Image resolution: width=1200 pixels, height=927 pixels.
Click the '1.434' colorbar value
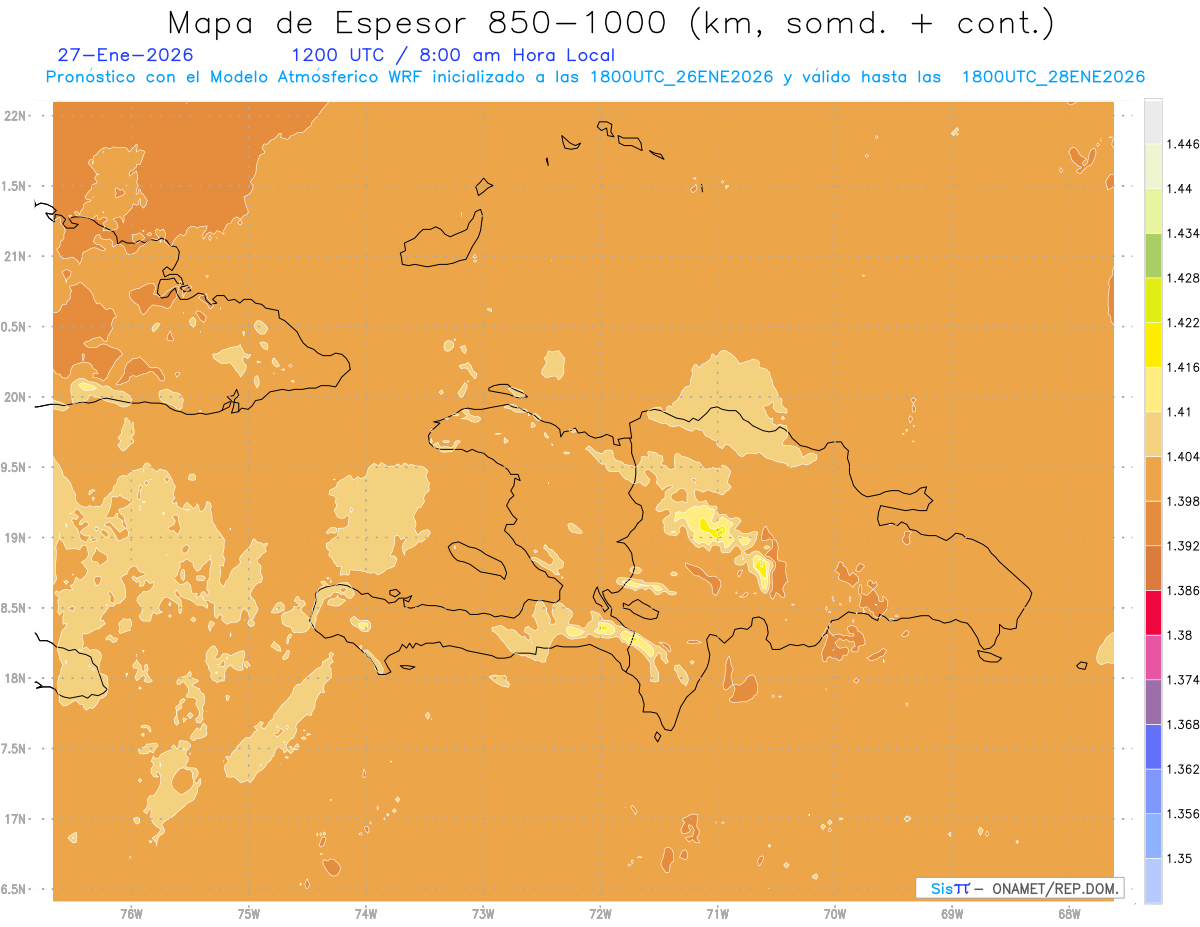coord(1182,233)
